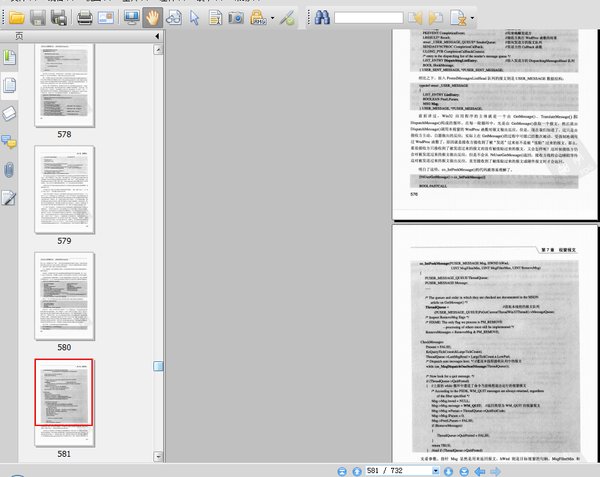Open a file with the folder icon
The image size is (600, 477).
click(17, 18)
